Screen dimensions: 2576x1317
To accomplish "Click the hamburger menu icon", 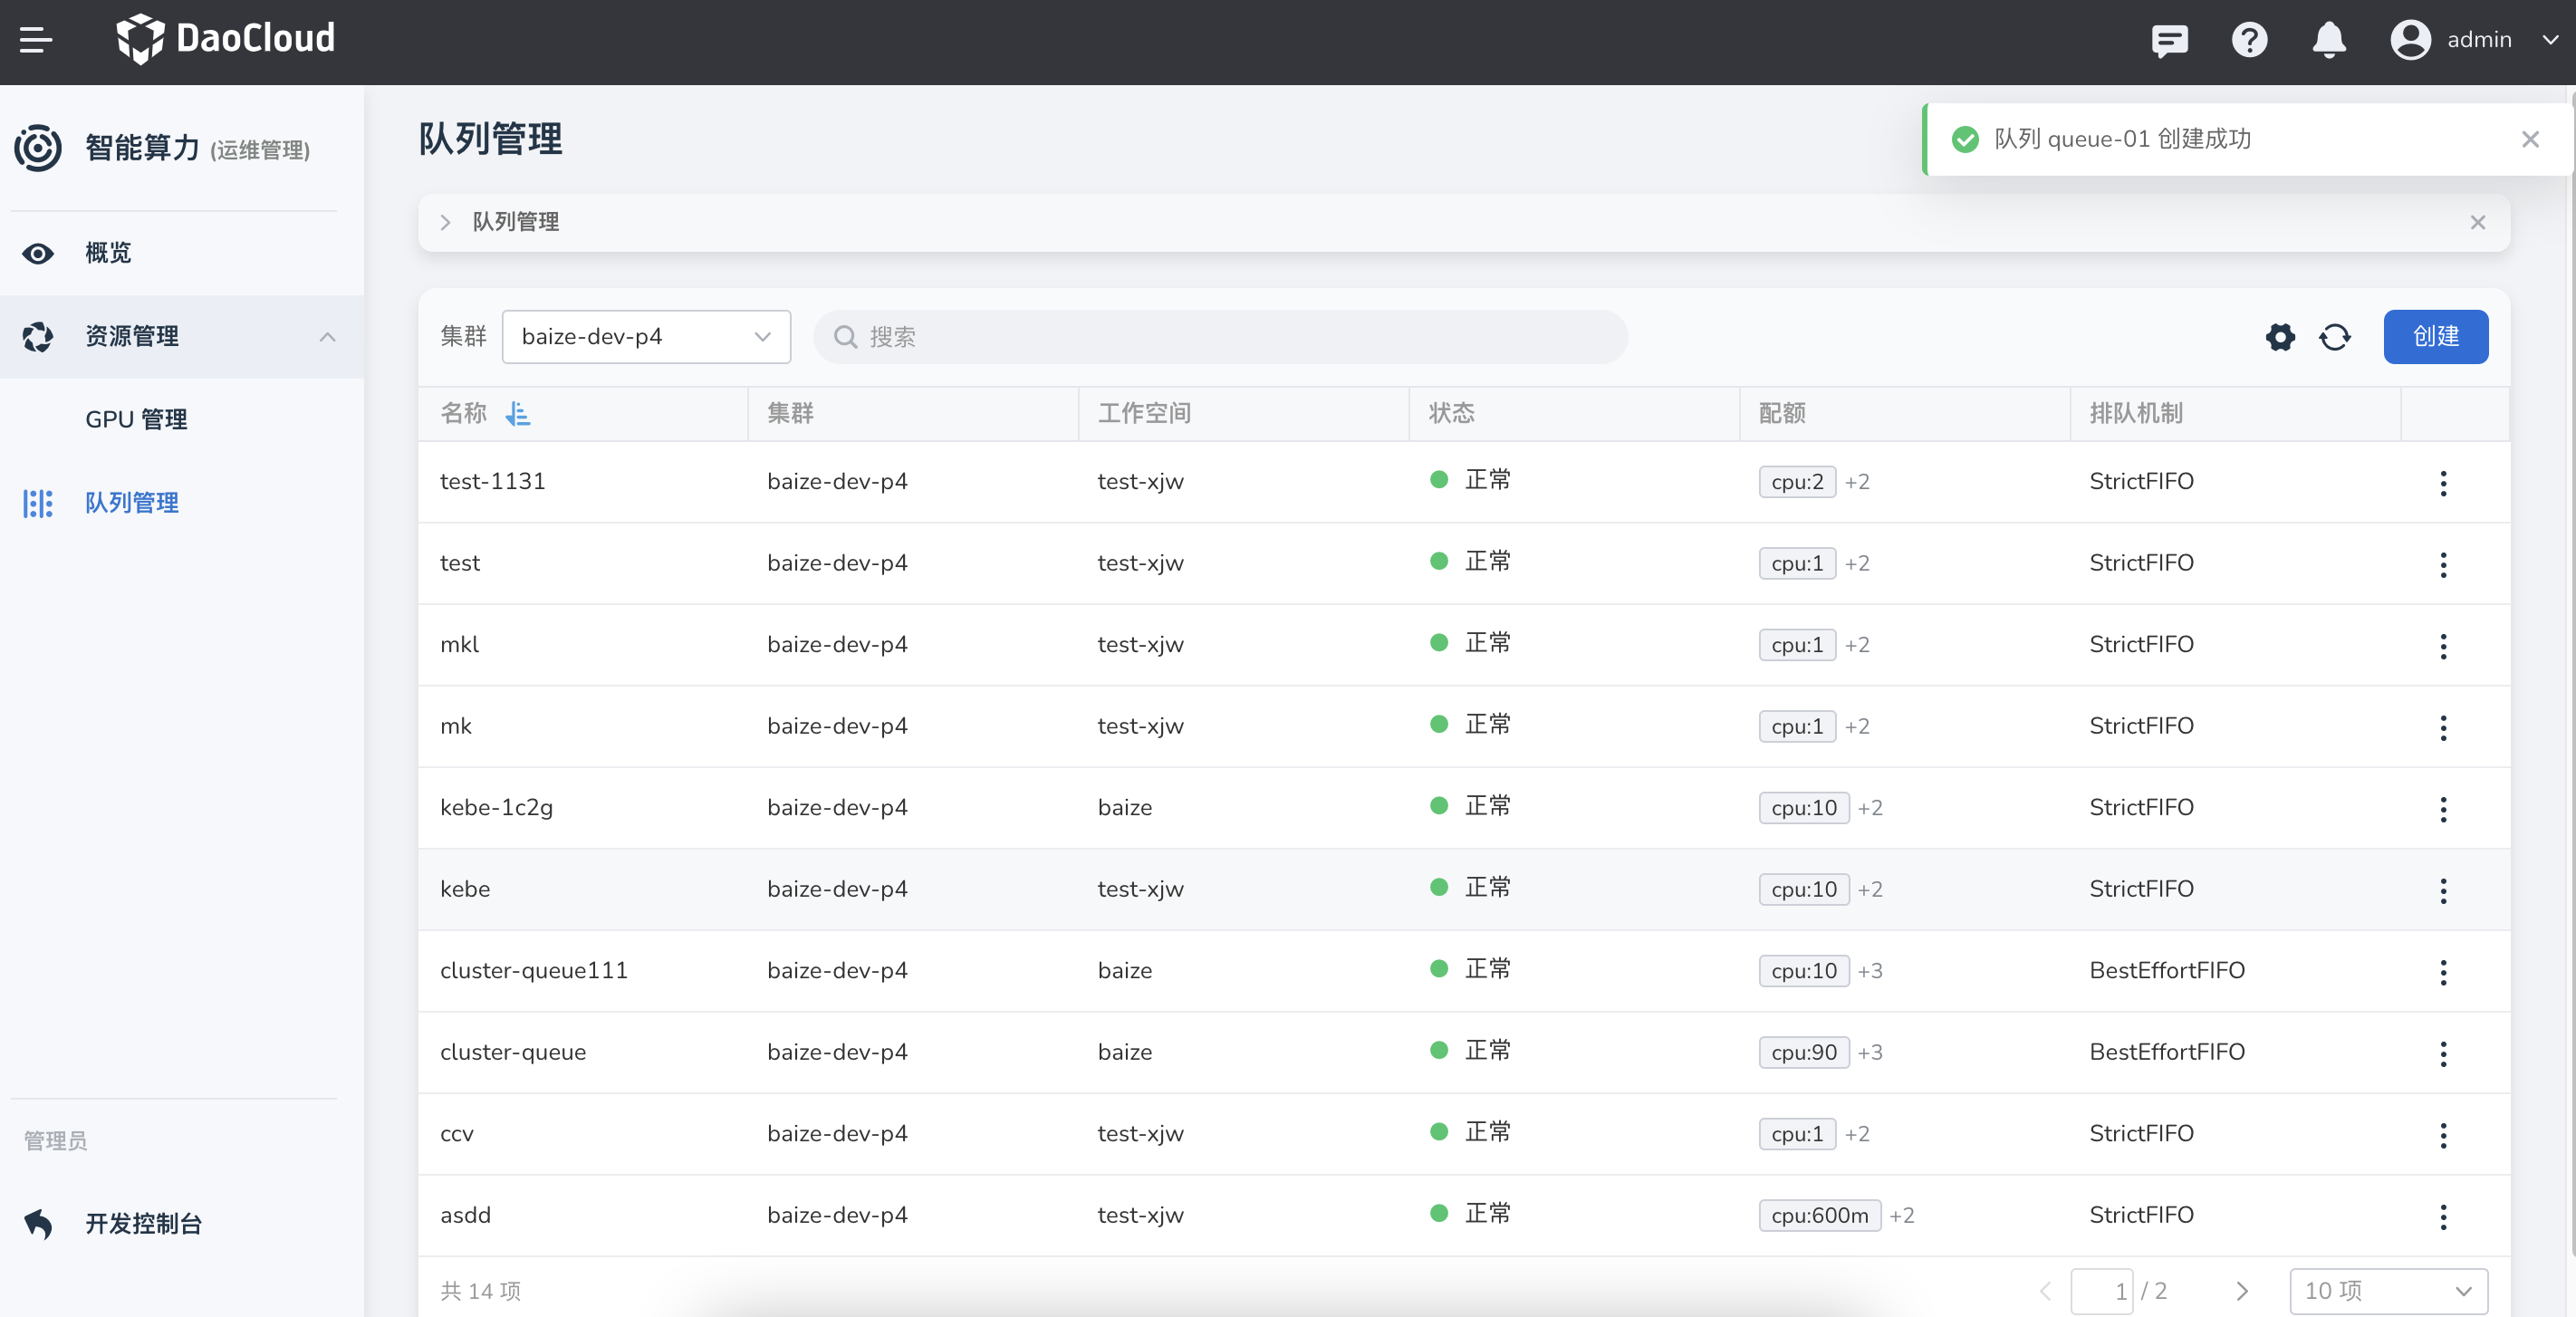I will [x=36, y=40].
